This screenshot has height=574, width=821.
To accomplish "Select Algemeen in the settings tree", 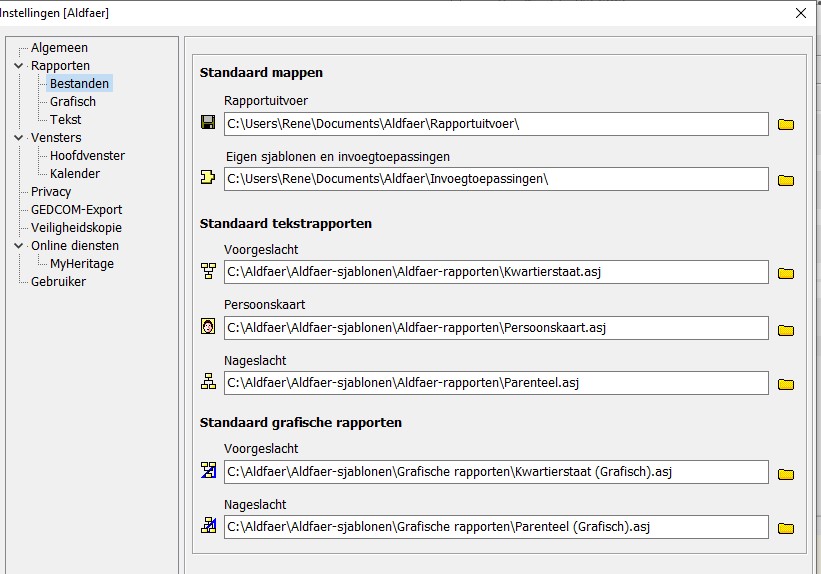I will 59,48.
